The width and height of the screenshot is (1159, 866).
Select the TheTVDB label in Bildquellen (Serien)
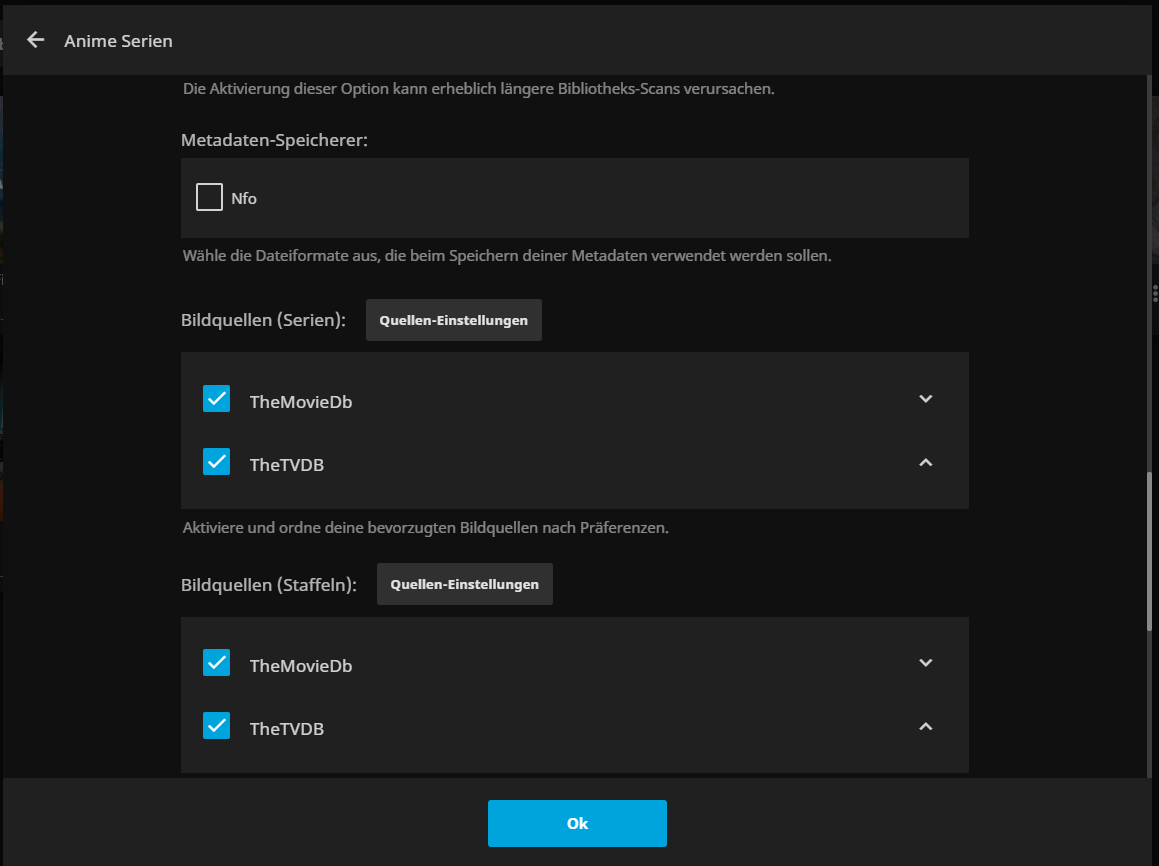point(286,465)
